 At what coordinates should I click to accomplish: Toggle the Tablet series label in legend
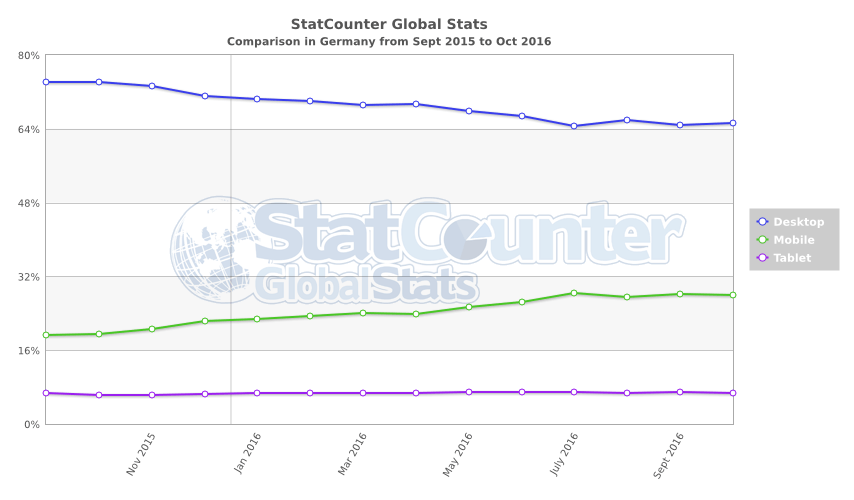792,258
